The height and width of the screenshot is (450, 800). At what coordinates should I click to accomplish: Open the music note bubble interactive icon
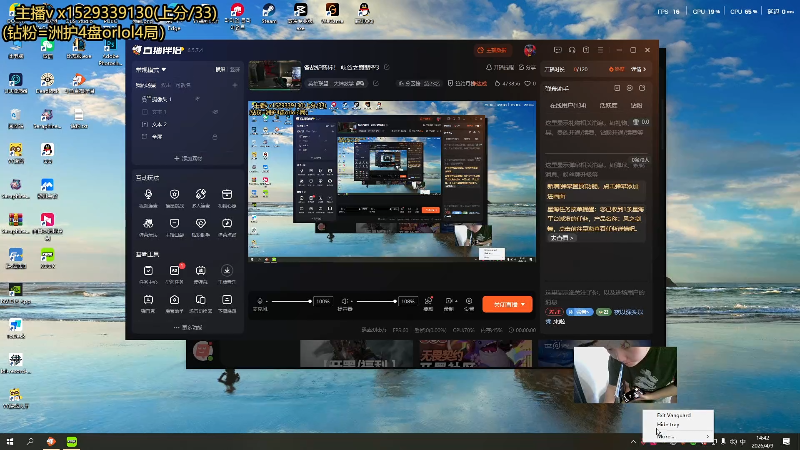point(227,223)
